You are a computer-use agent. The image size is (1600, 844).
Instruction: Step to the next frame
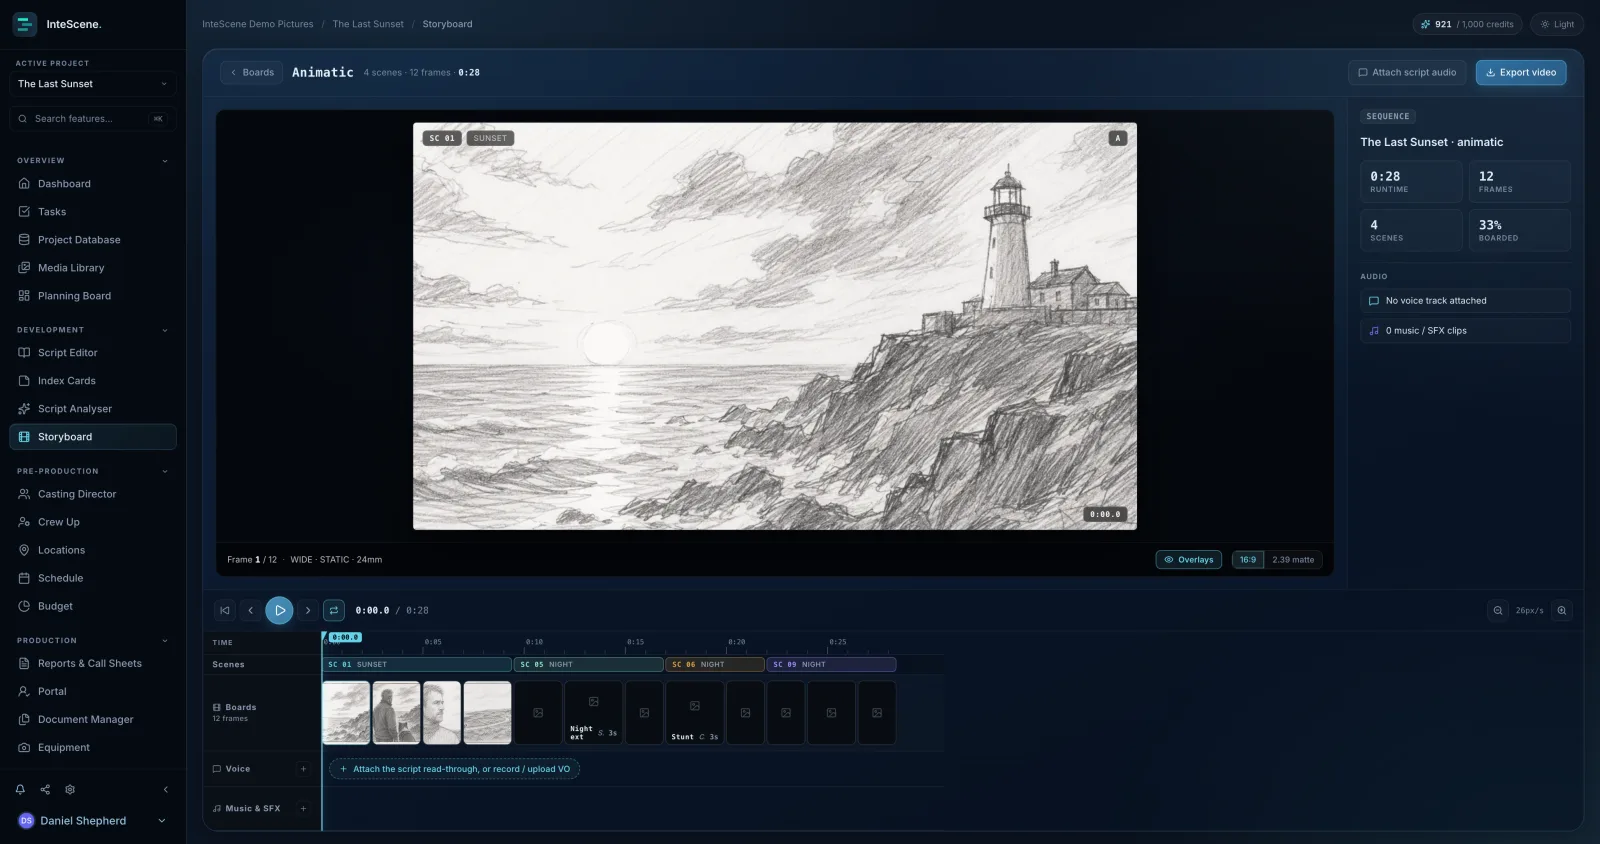tap(308, 610)
